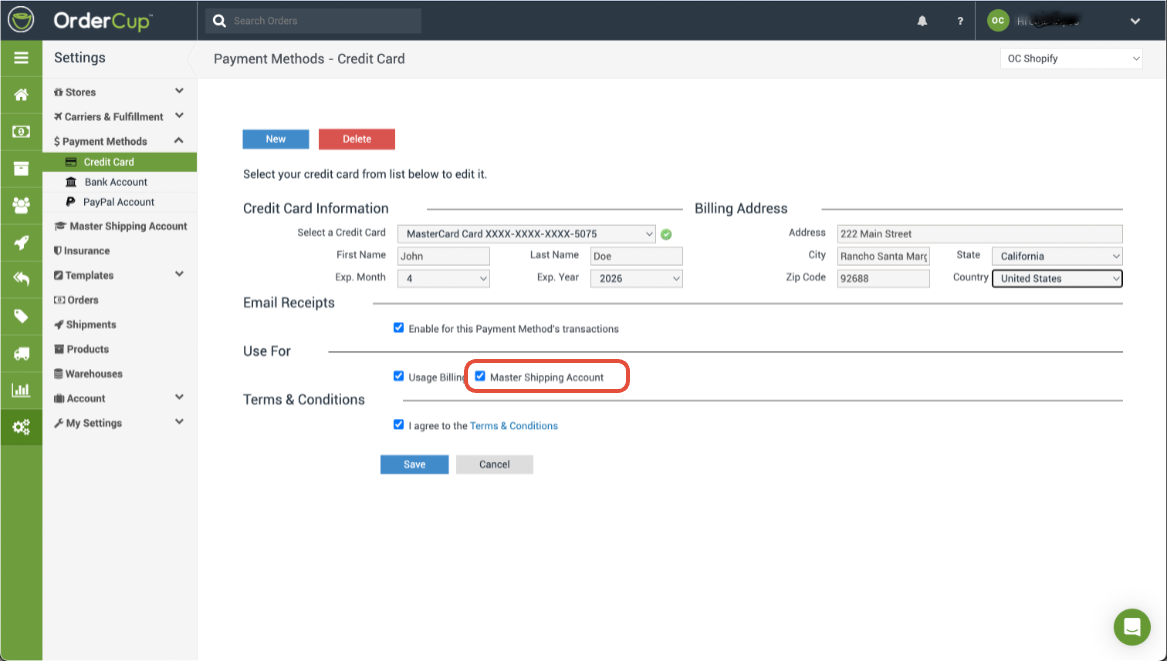Viewport: 1167px width, 661px height.
Task: Open the help question mark icon
Action: click(959, 21)
